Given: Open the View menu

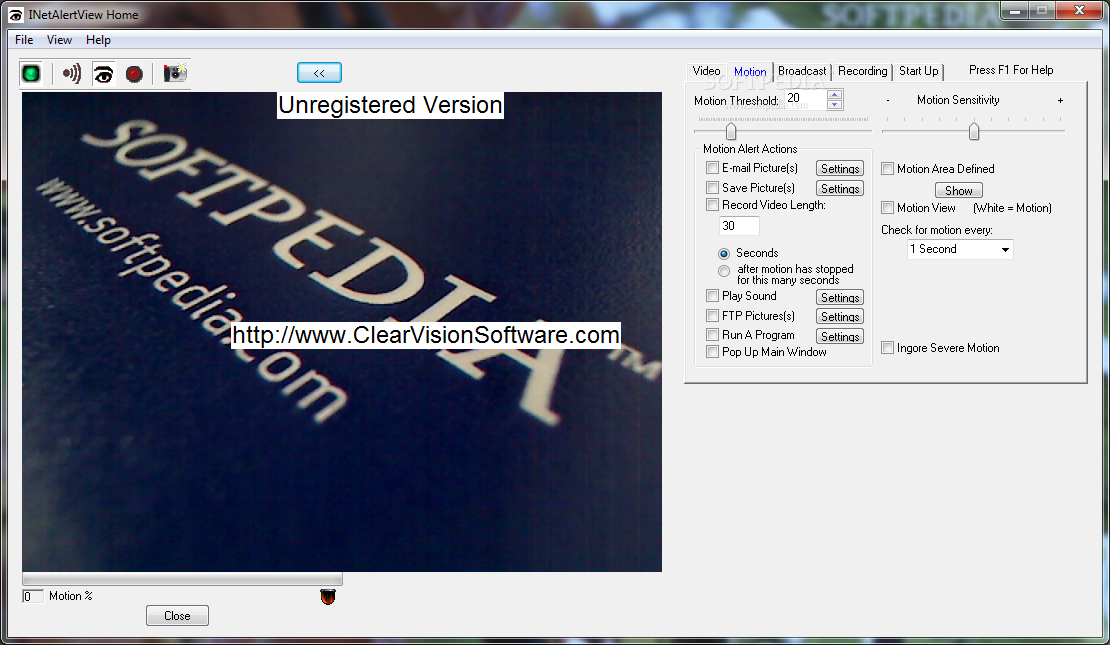Looking at the screenshot, I should (x=59, y=40).
